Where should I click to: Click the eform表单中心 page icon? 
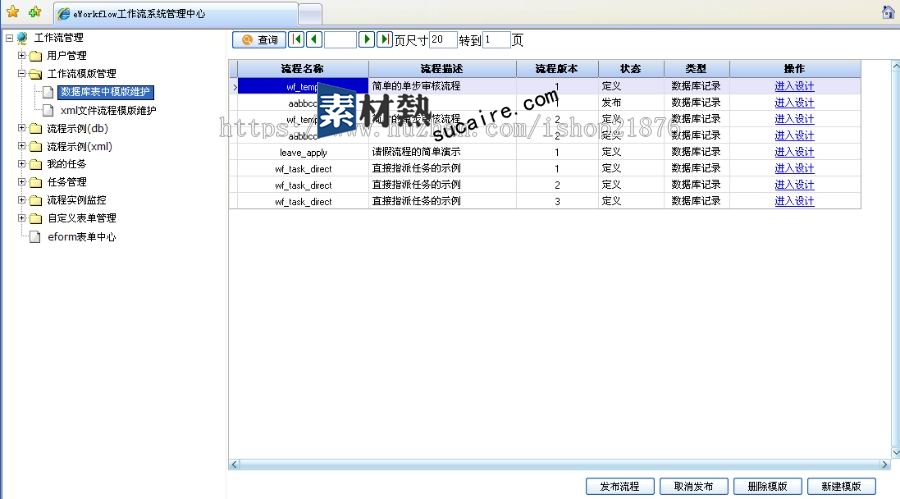(x=35, y=237)
